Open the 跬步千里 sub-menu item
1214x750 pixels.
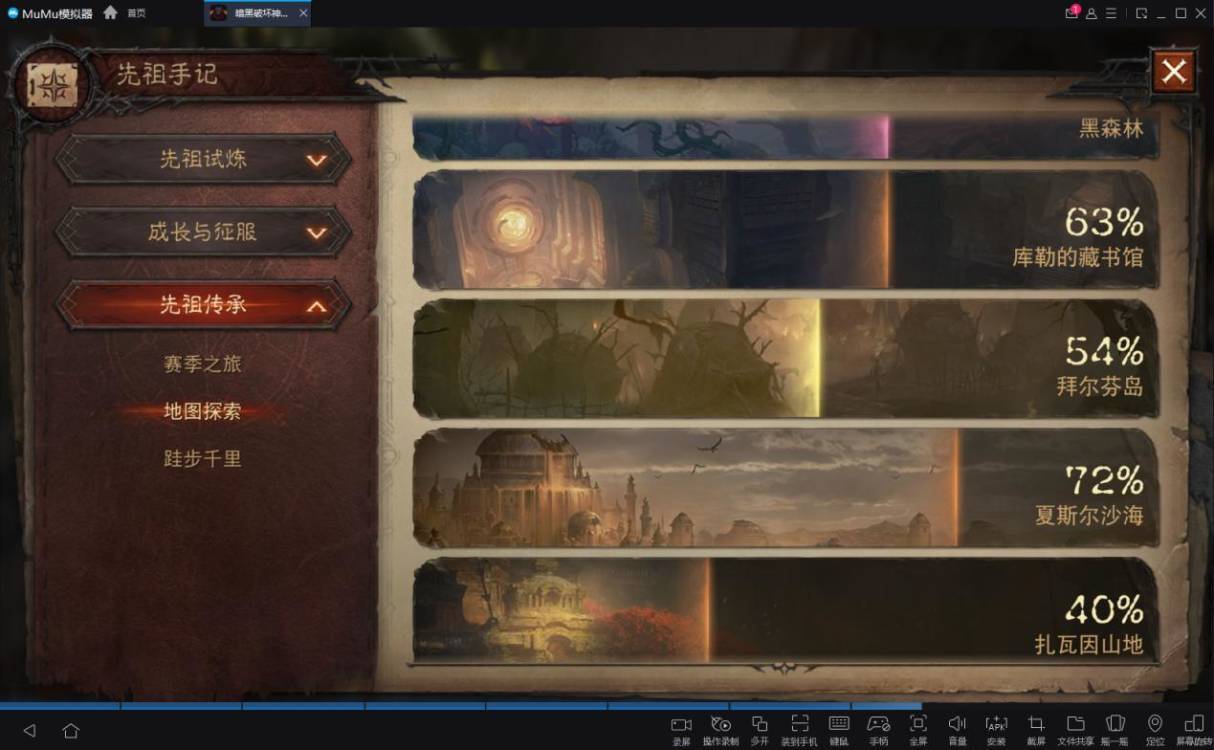pyautogui.click(x=203, y=459)
